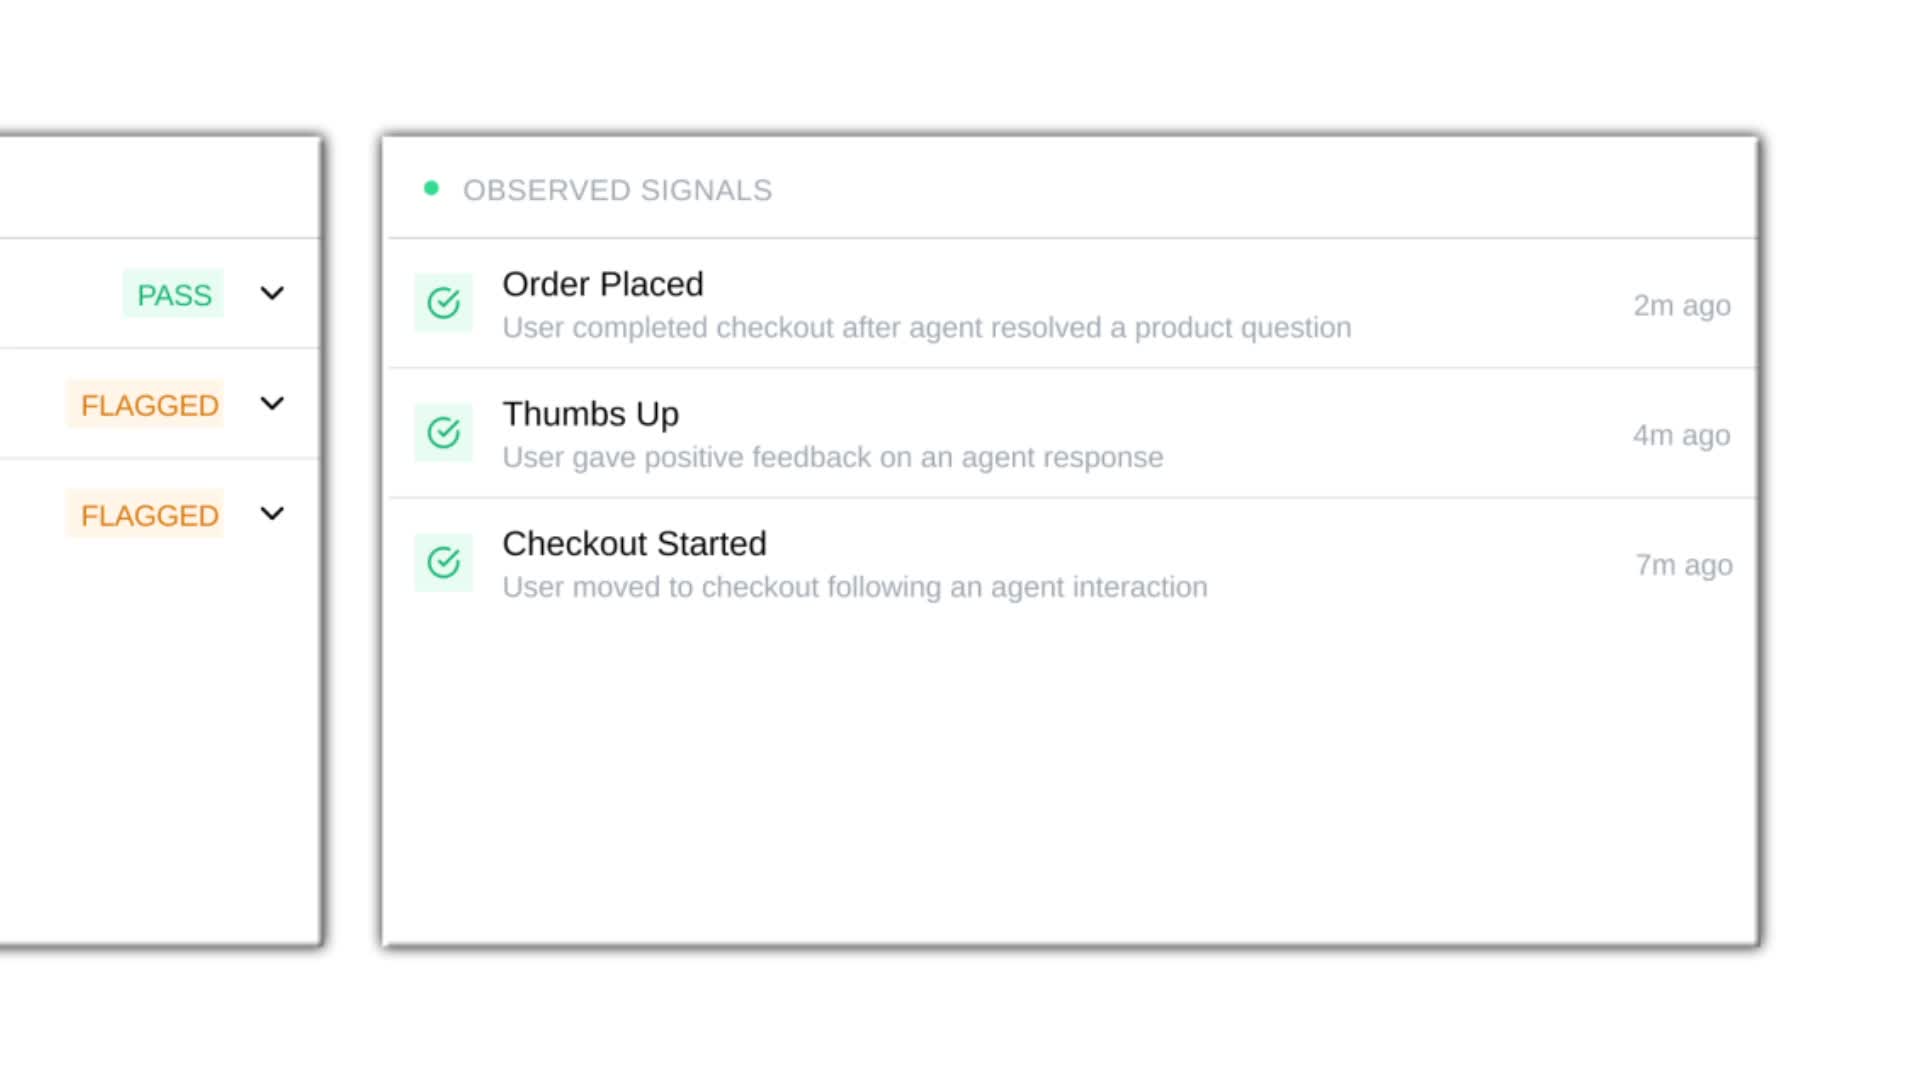The width and height of the screenshot is (1920, 1080).
Task: Click the Order Placed checkmark icon
Action: click(443, 303)
